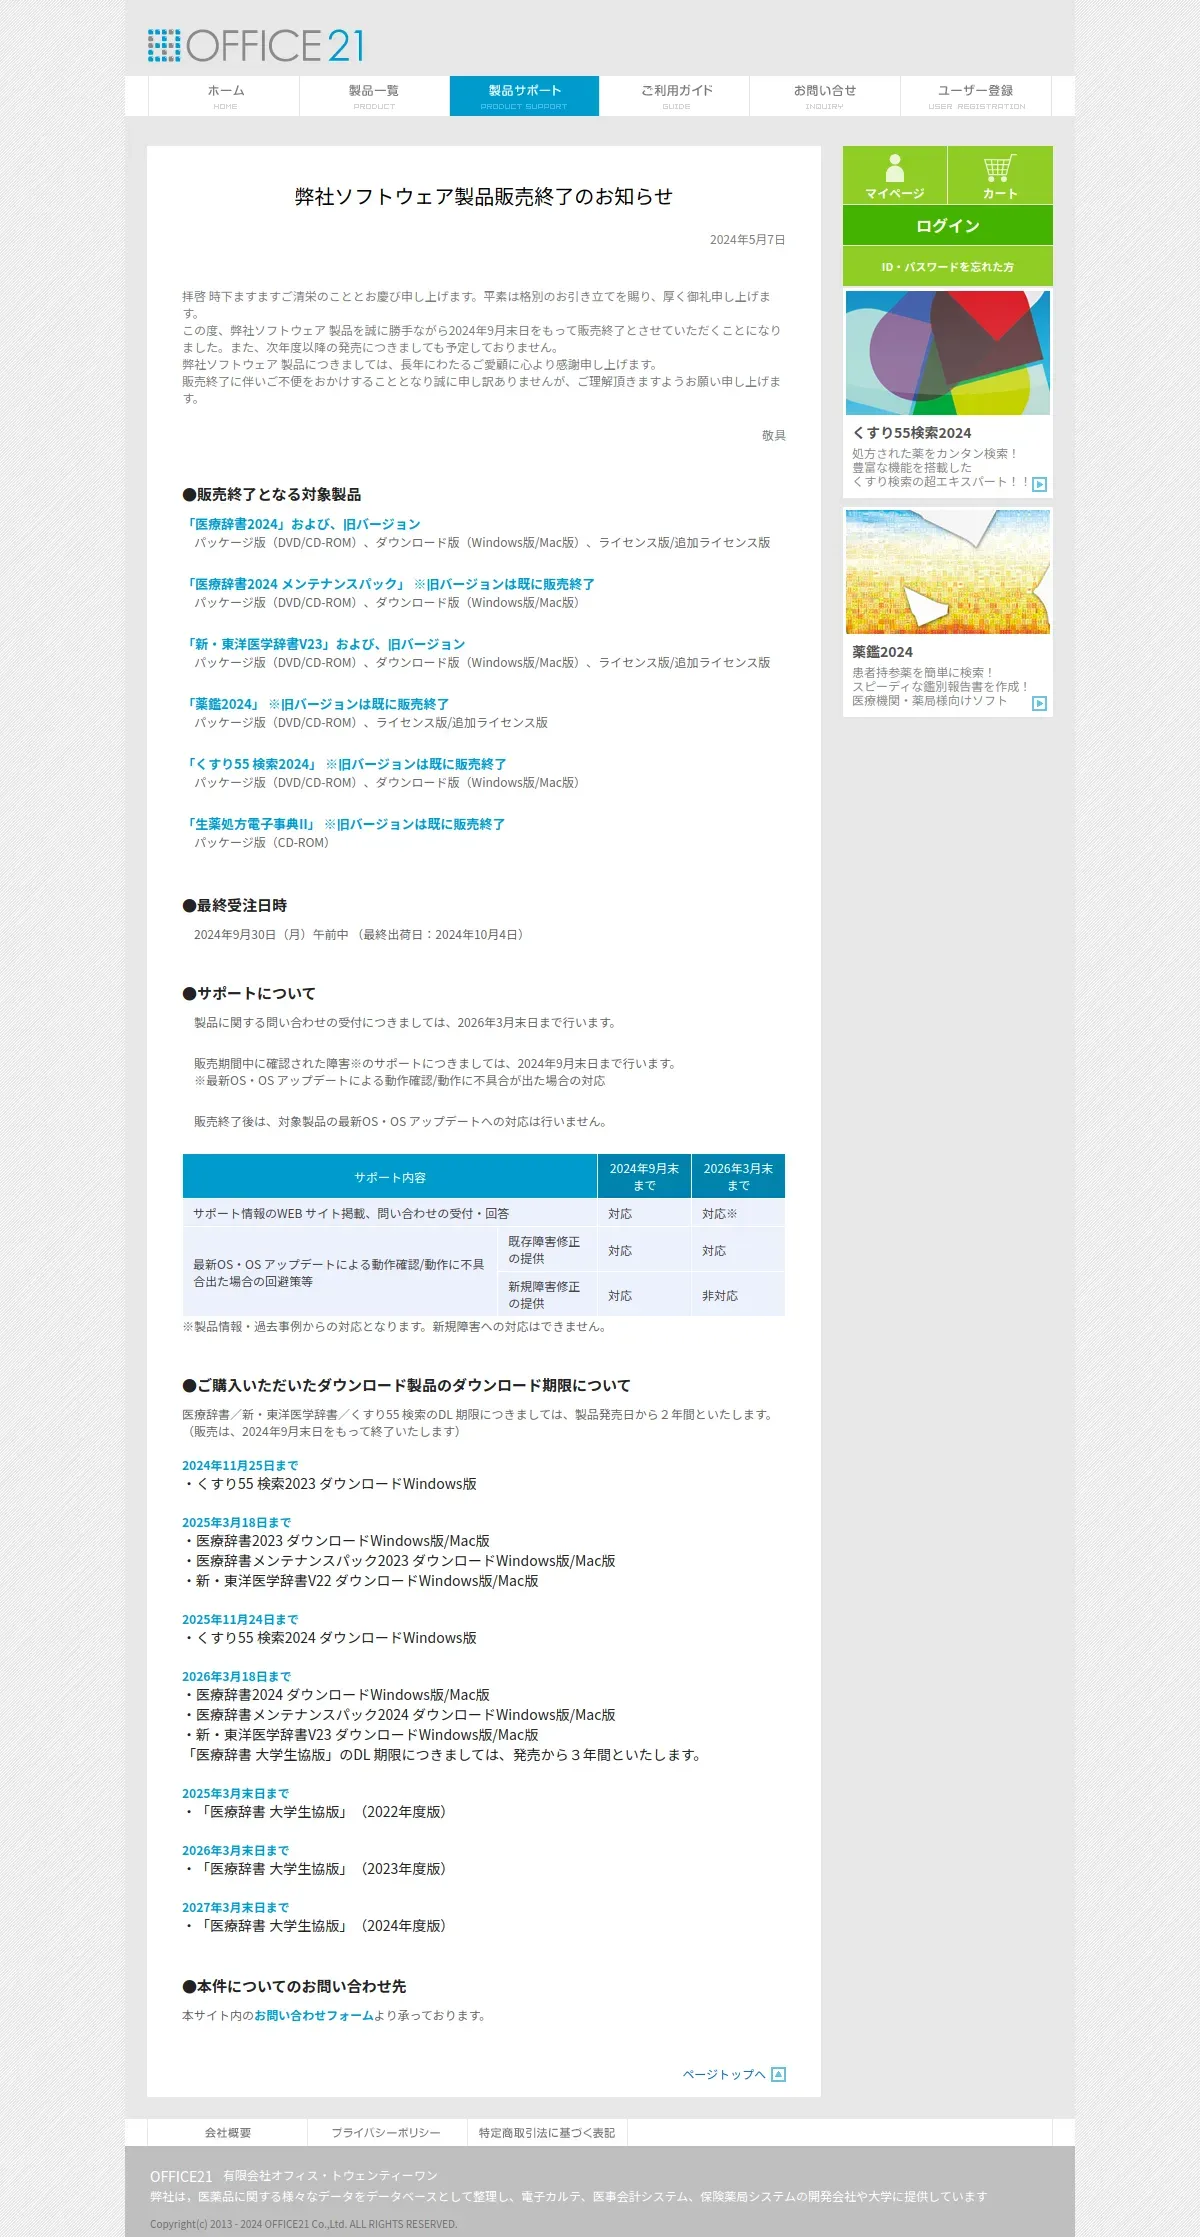Select the 製品サポート menu tab
Screen dimensions: 1200x2237
tap(524, 96)
